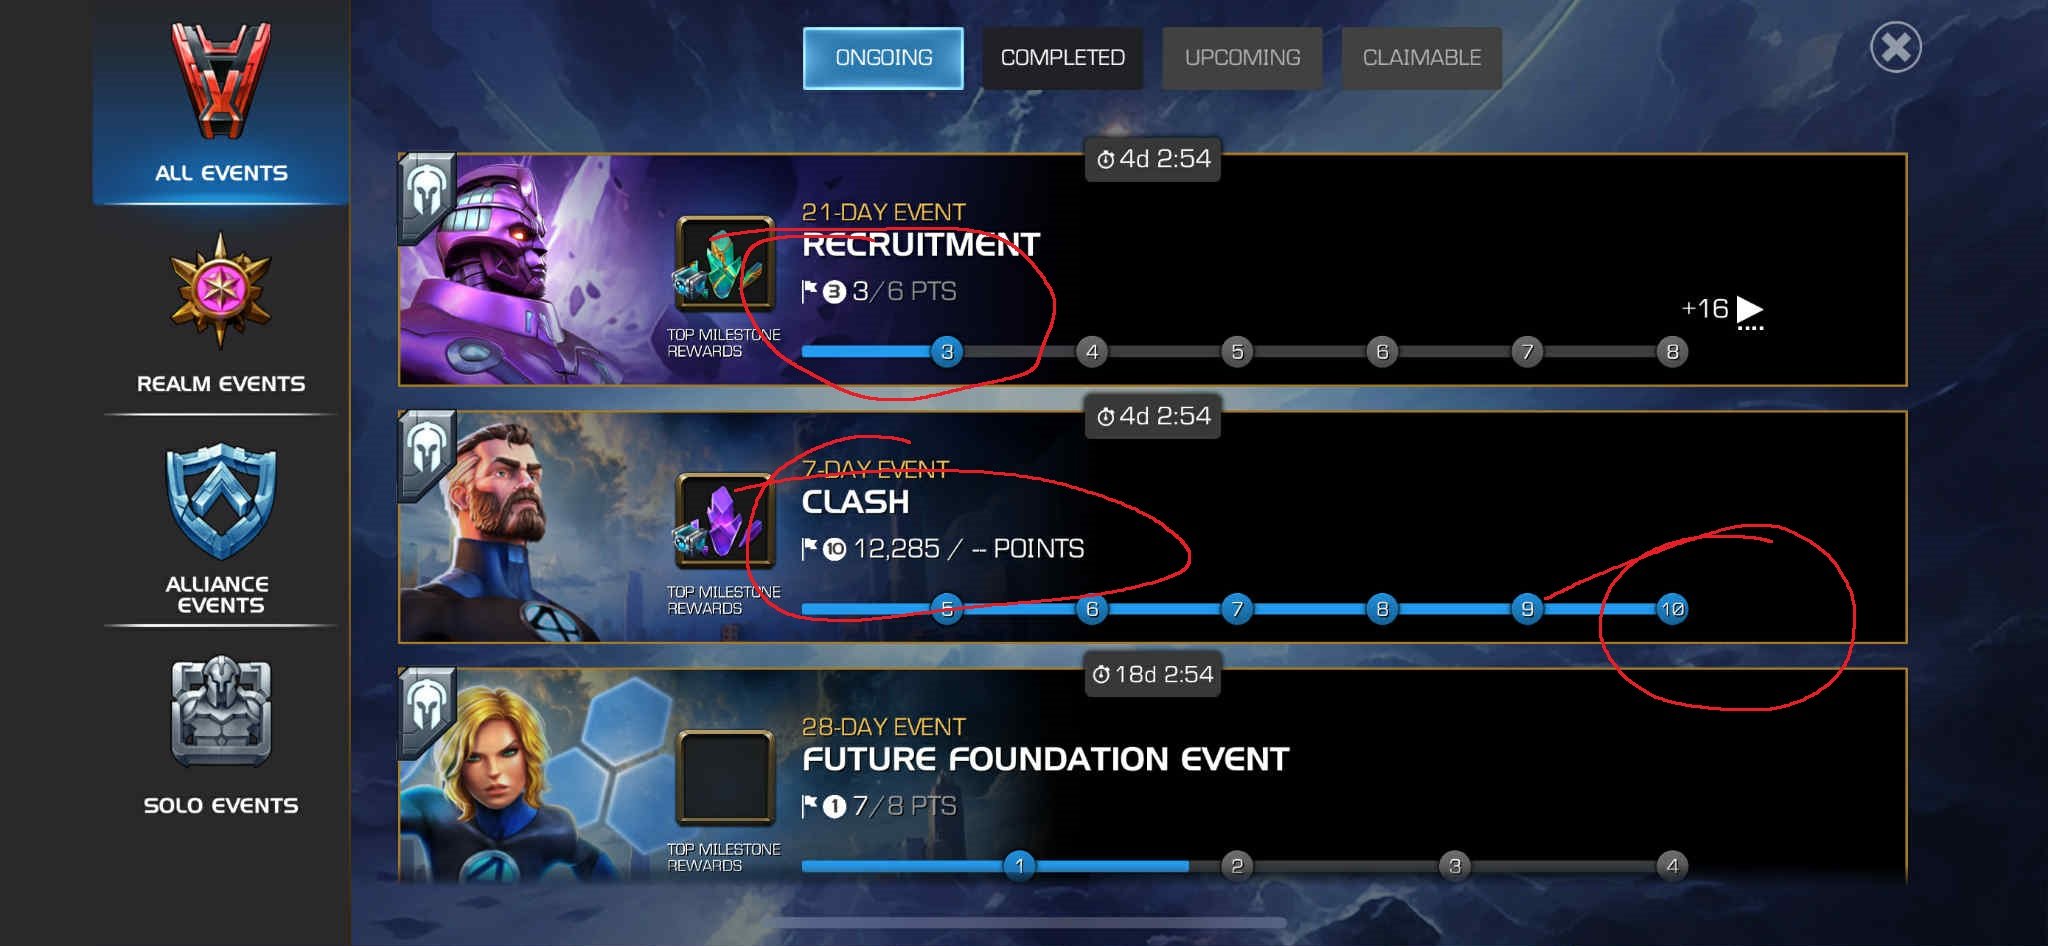The width and height of the screenshot is (2048, 946).
Task: Expand the +16 more milestones arrow
Action: [1722, 310]
